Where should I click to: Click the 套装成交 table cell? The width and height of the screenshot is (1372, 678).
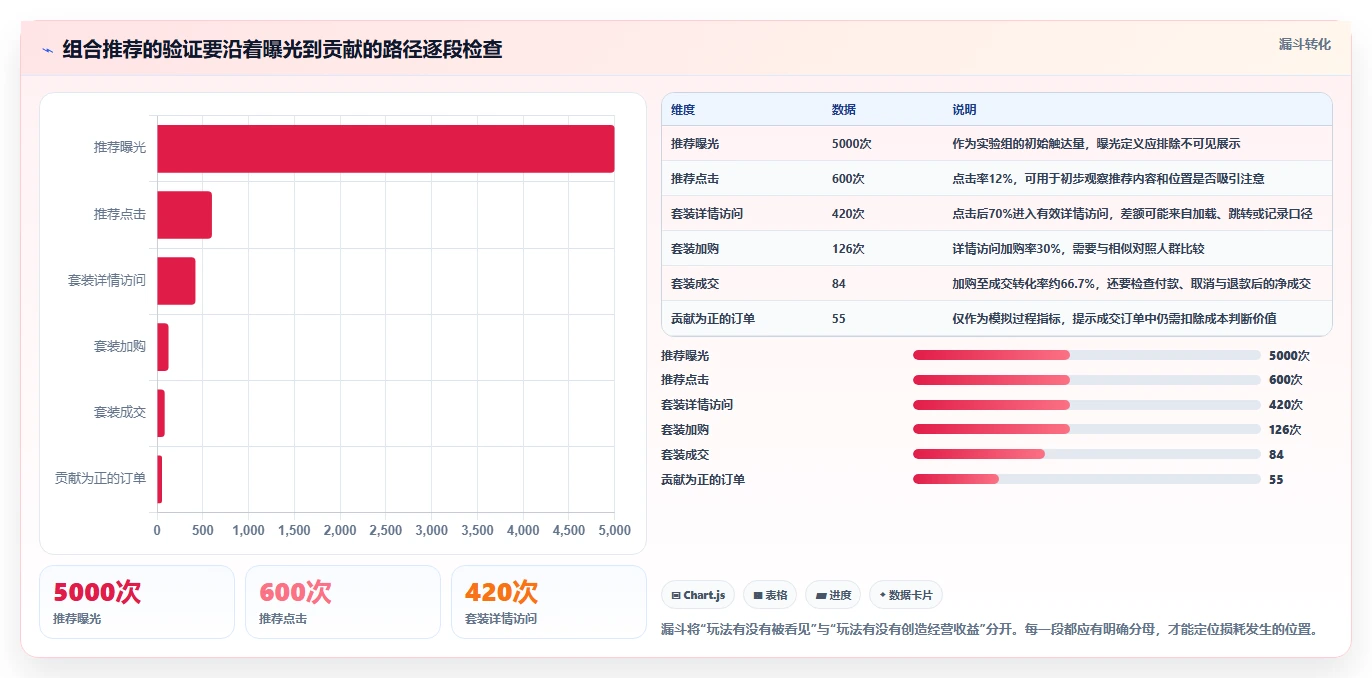coord(742,284)
